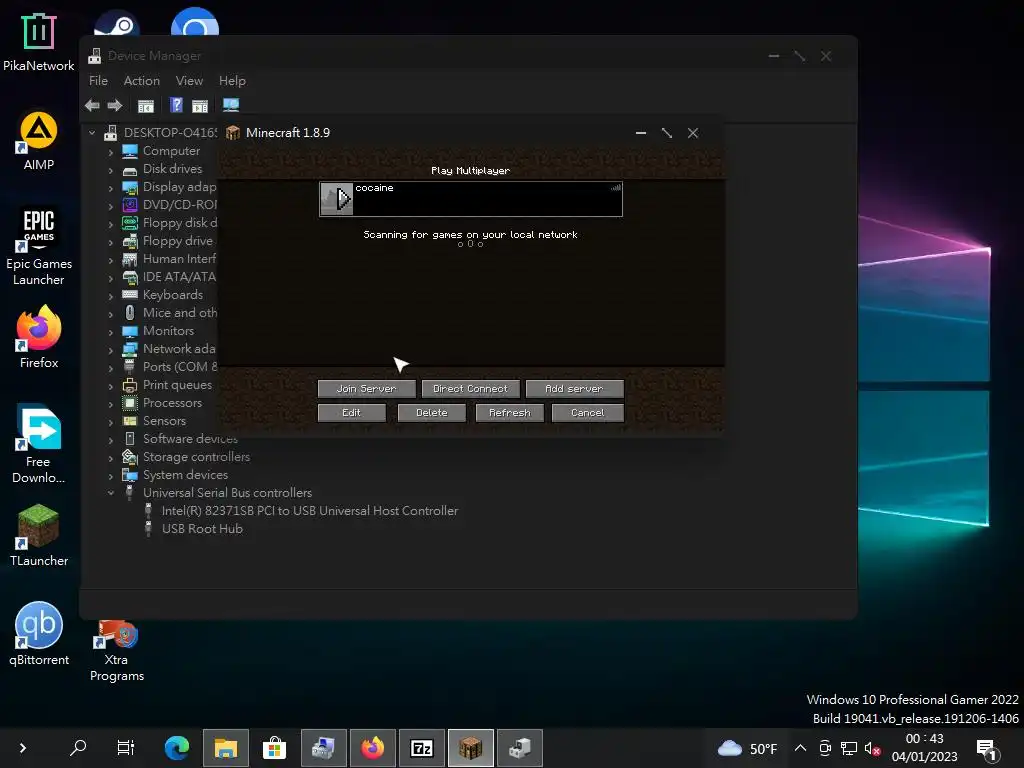The height and width of the screenshot is (768, 1024).
Task: Click Firefox taskbar button
Action: 372,748
